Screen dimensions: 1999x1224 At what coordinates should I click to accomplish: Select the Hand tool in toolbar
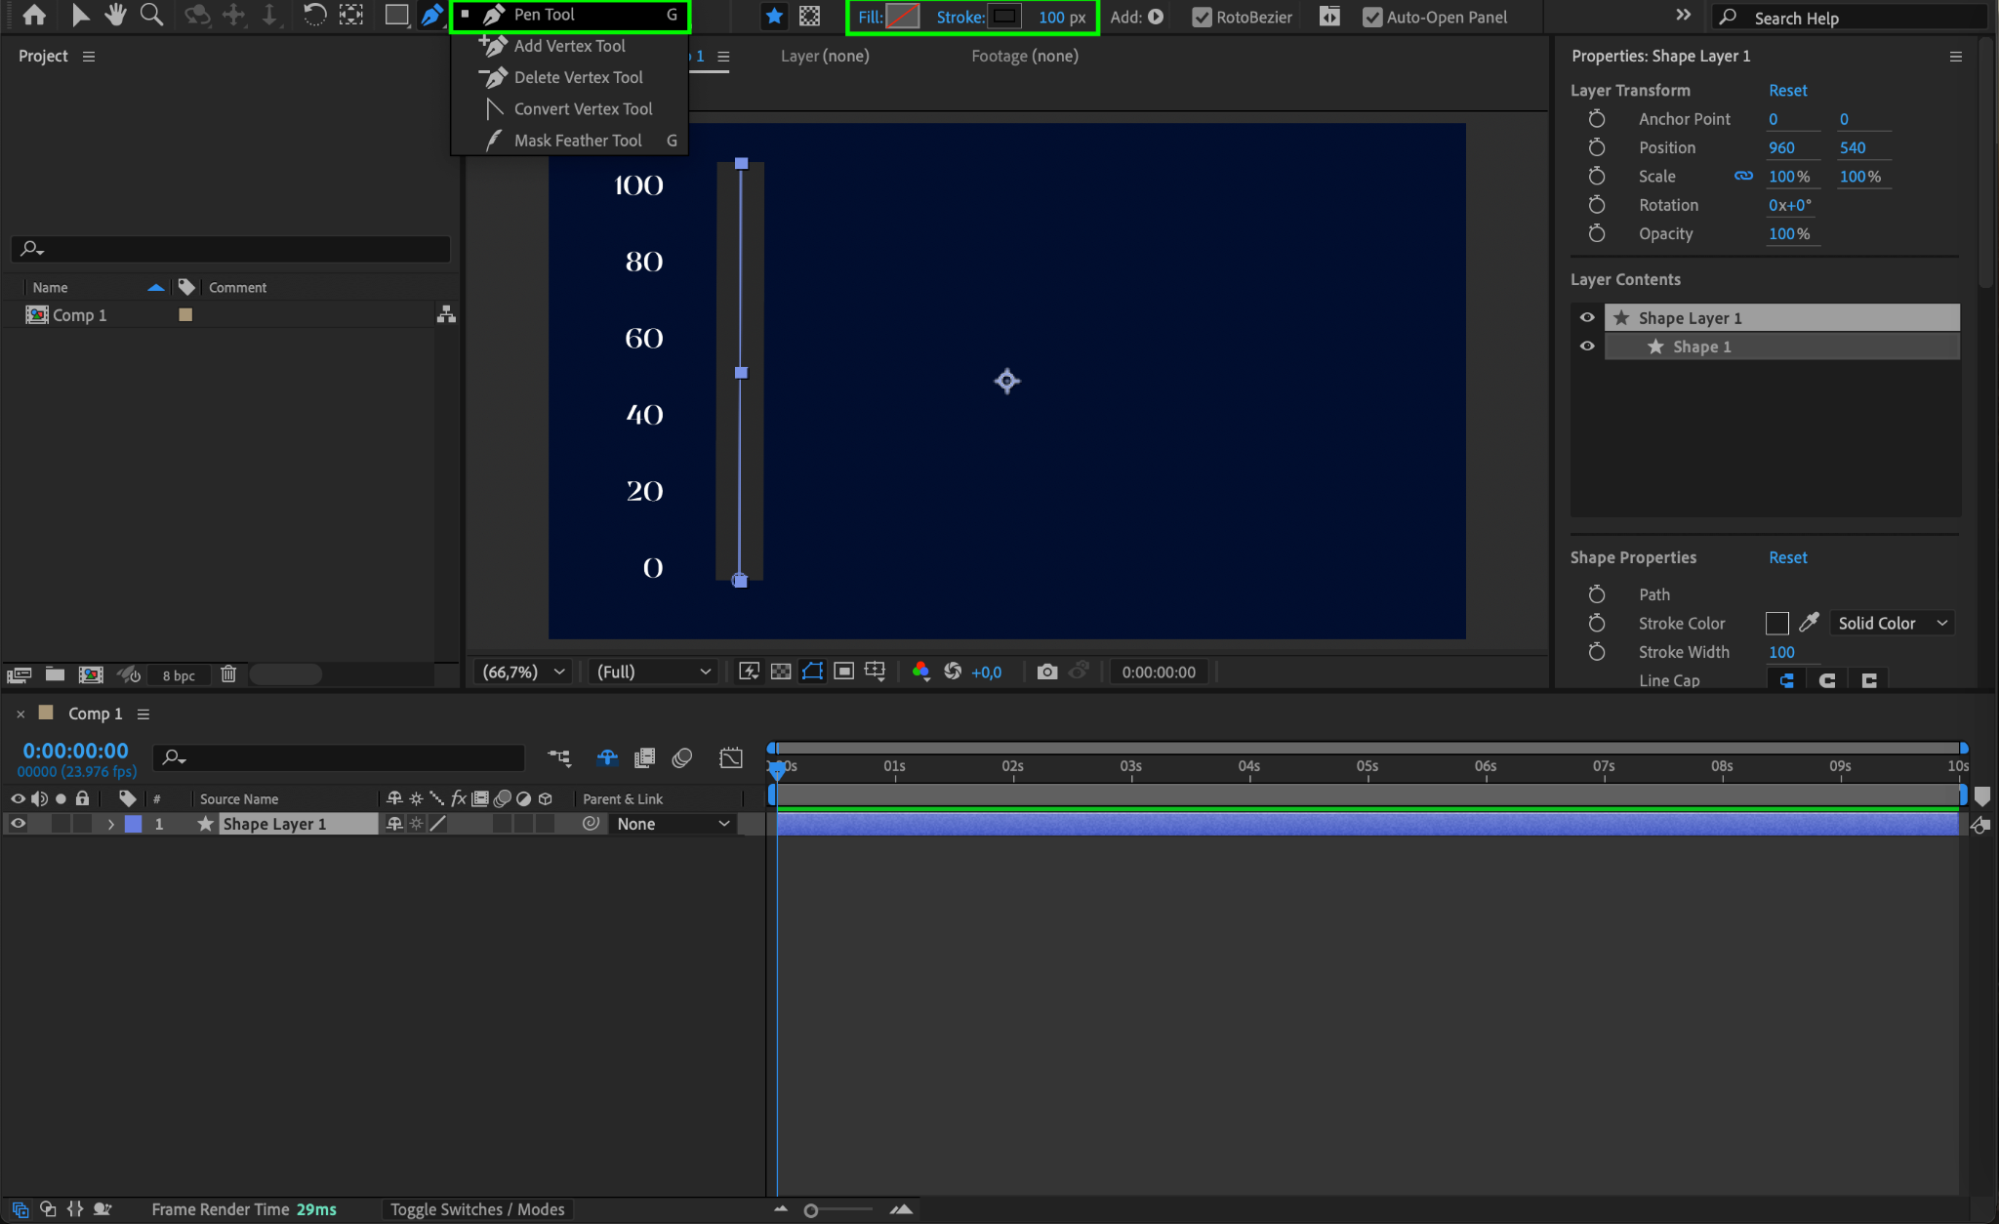pyautogui.click(x=115, y=15)
